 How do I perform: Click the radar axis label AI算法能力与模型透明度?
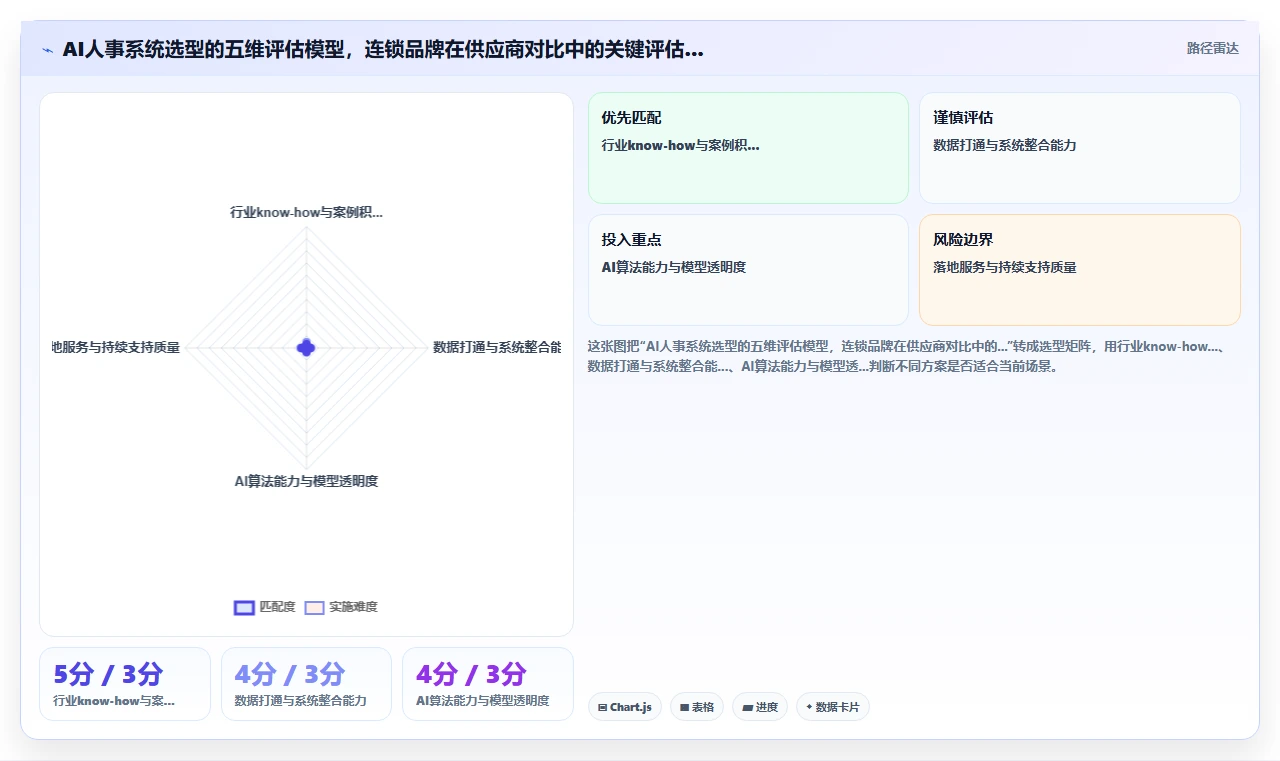[306, 481]
